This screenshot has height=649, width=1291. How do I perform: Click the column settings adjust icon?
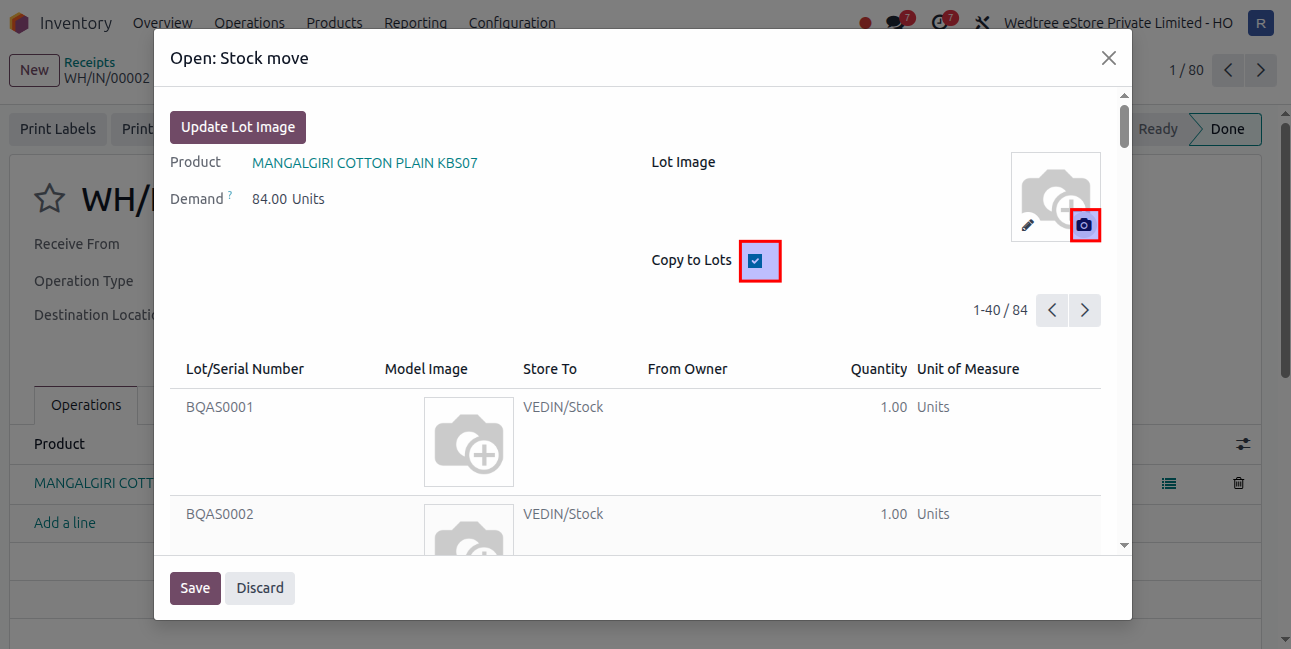tap(1243, 444)
